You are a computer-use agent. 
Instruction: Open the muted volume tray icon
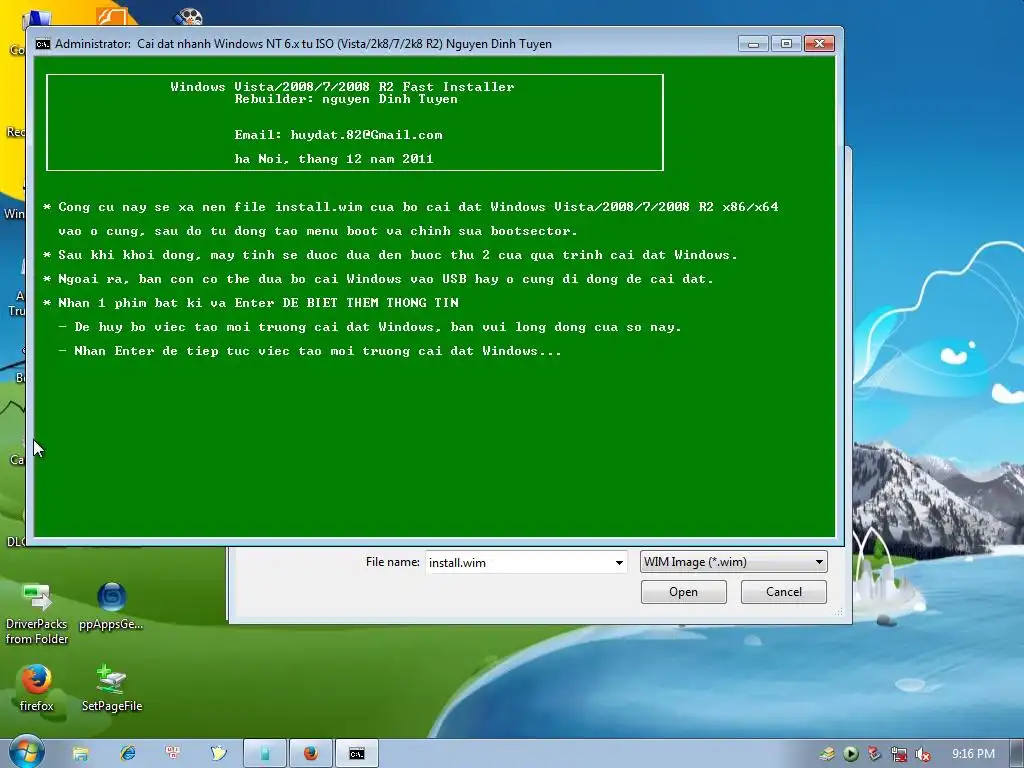[923, 754]
